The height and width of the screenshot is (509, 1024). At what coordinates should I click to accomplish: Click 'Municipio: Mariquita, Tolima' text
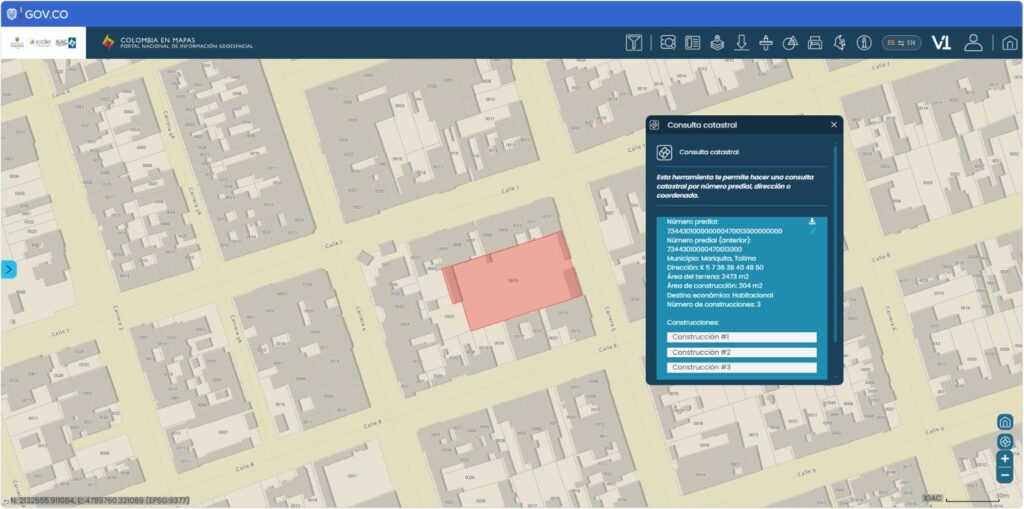710,258
